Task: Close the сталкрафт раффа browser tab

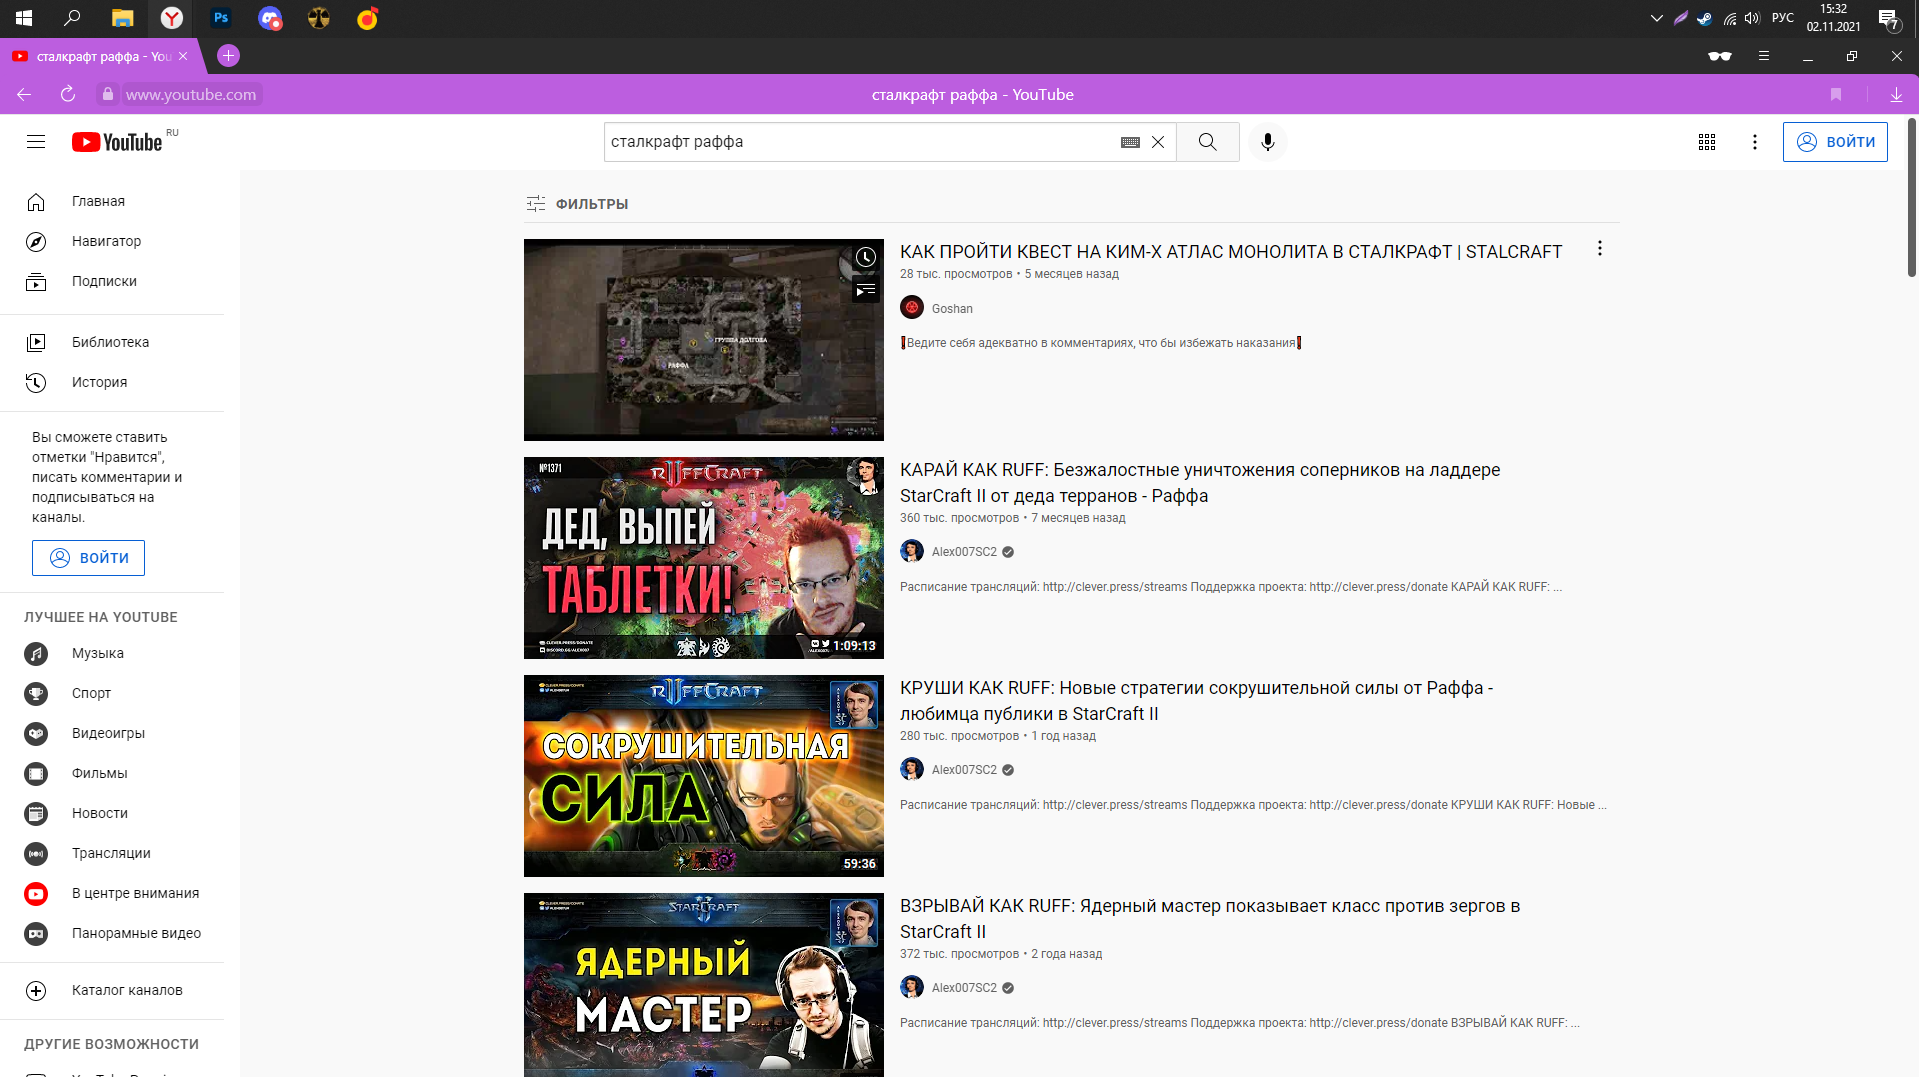Action: pyautogui.click(x=183, y=56)
